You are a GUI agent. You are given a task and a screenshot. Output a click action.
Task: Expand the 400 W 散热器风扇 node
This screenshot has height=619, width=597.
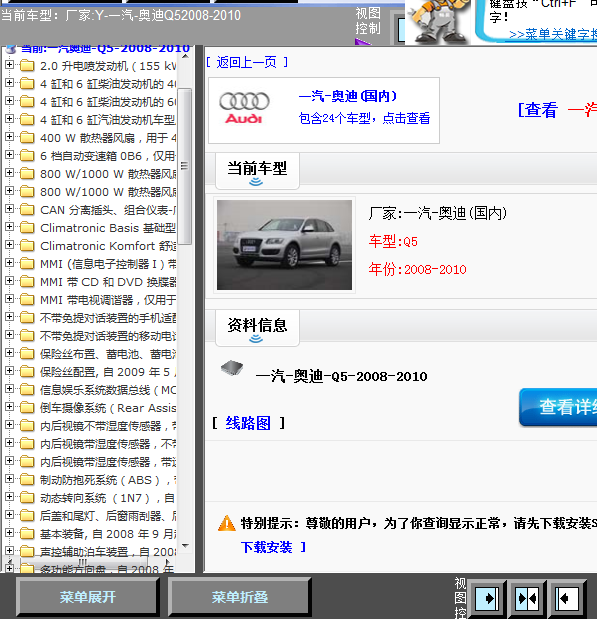pyautogui.click(x=9, y=137)
